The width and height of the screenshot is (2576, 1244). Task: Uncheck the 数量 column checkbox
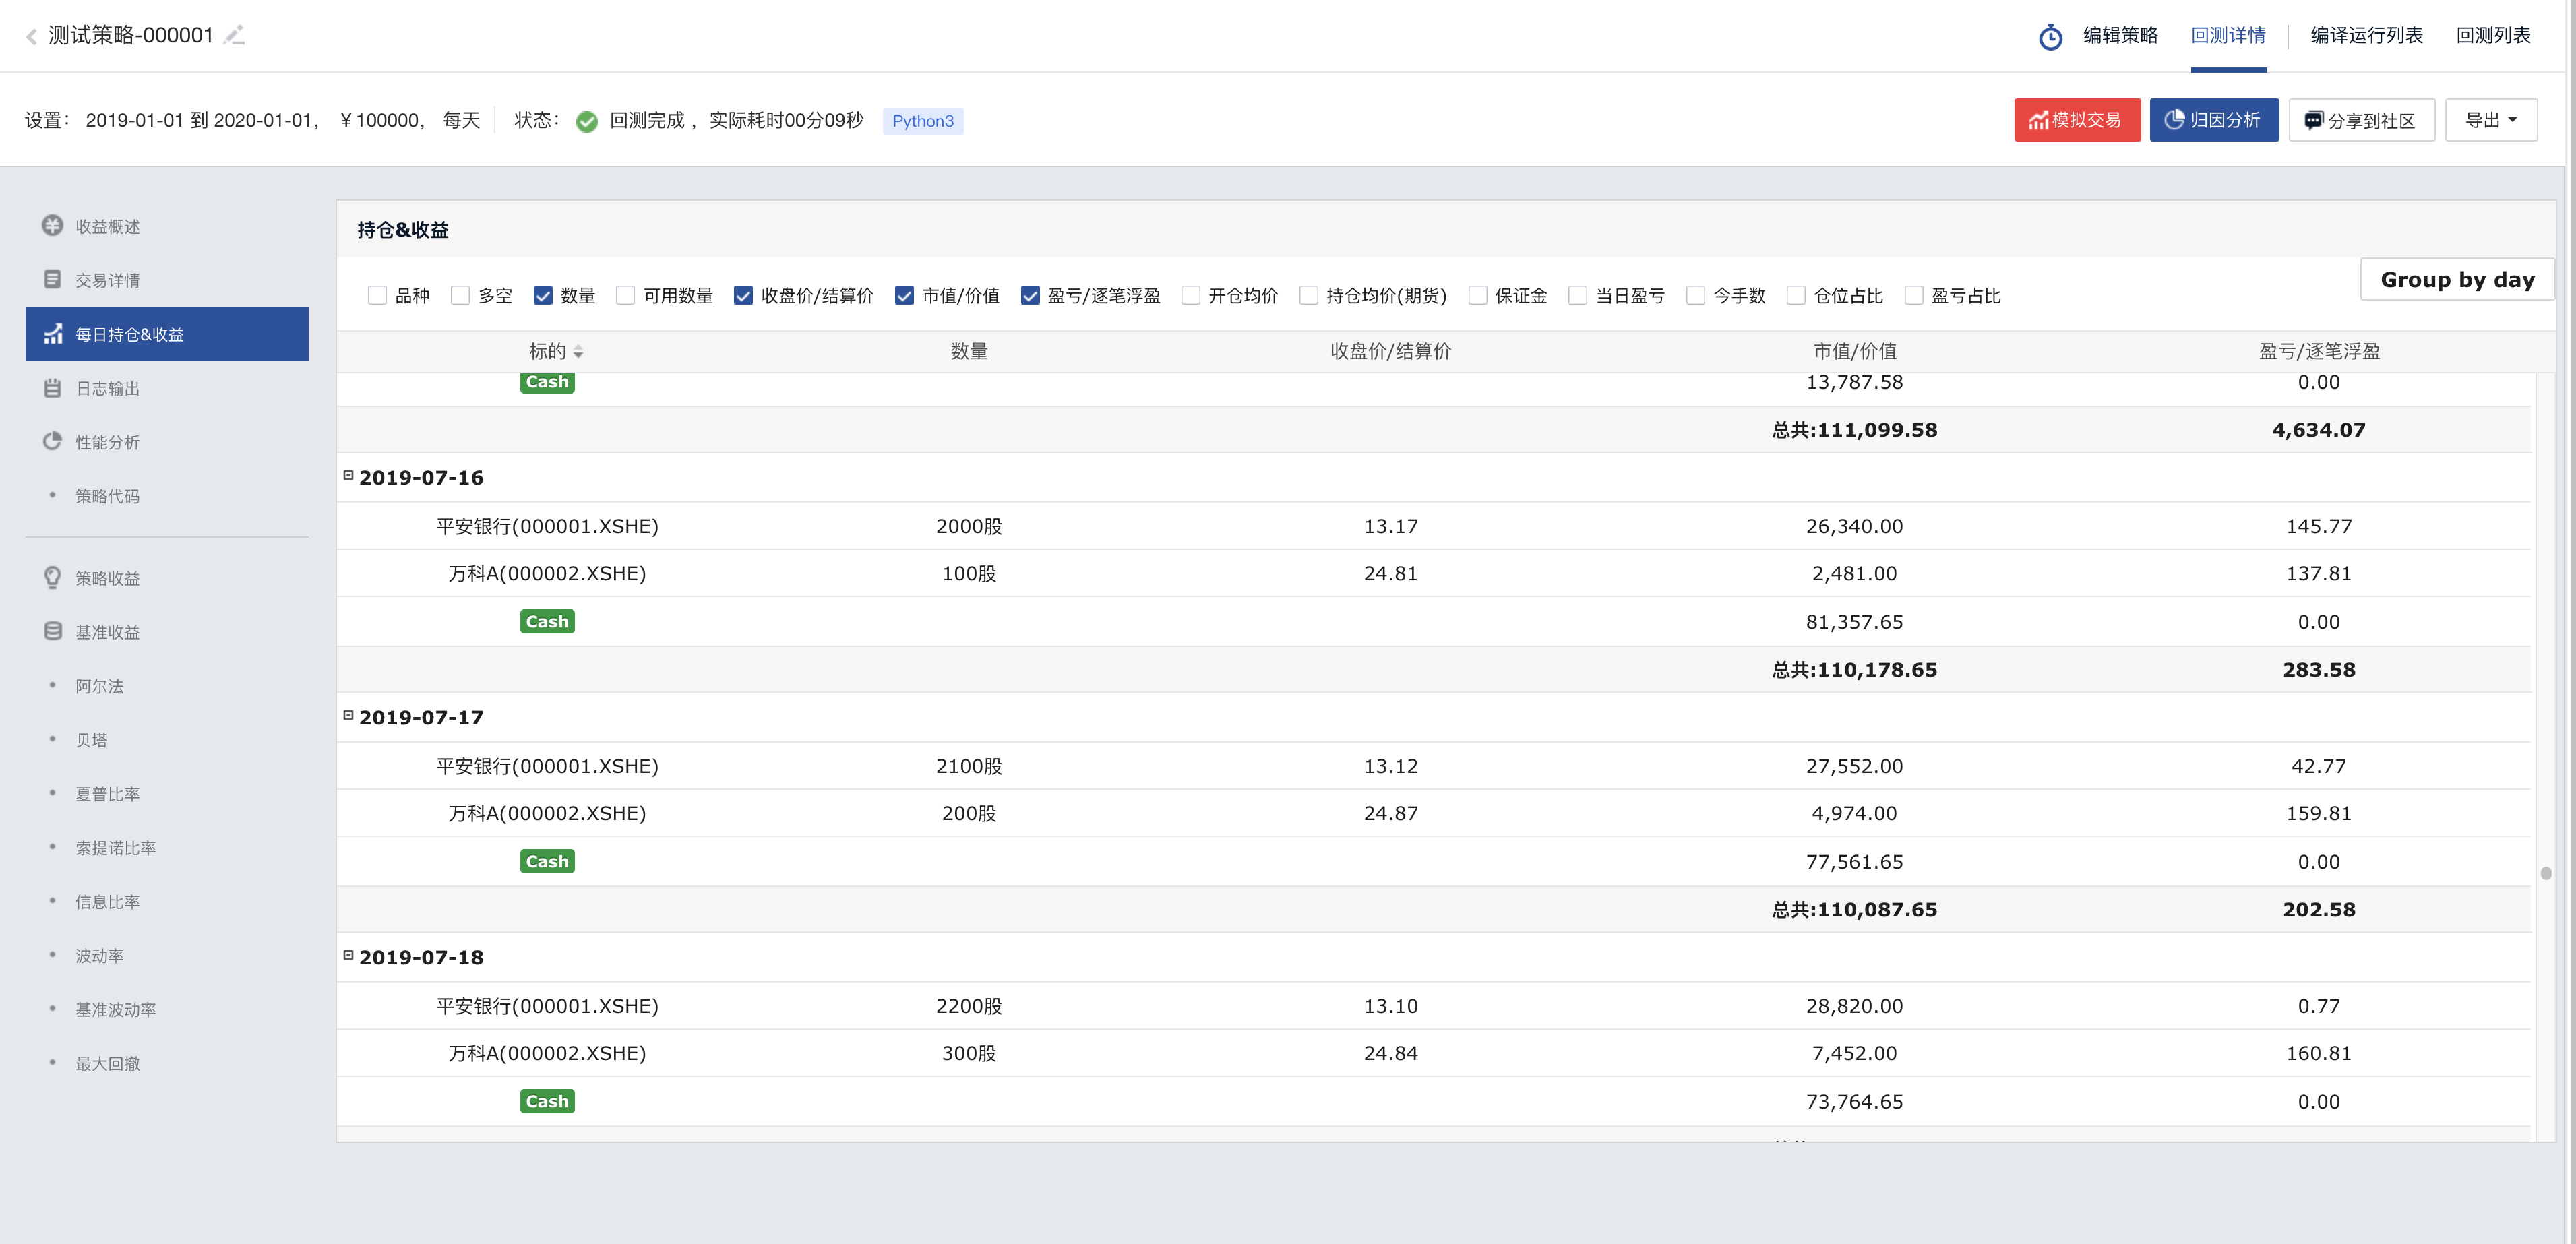[543, 295]
